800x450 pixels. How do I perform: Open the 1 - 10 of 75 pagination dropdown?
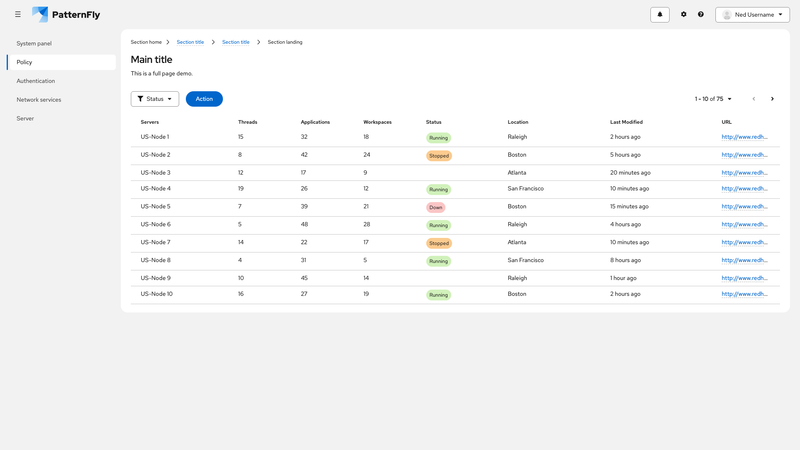coord(713,99)
